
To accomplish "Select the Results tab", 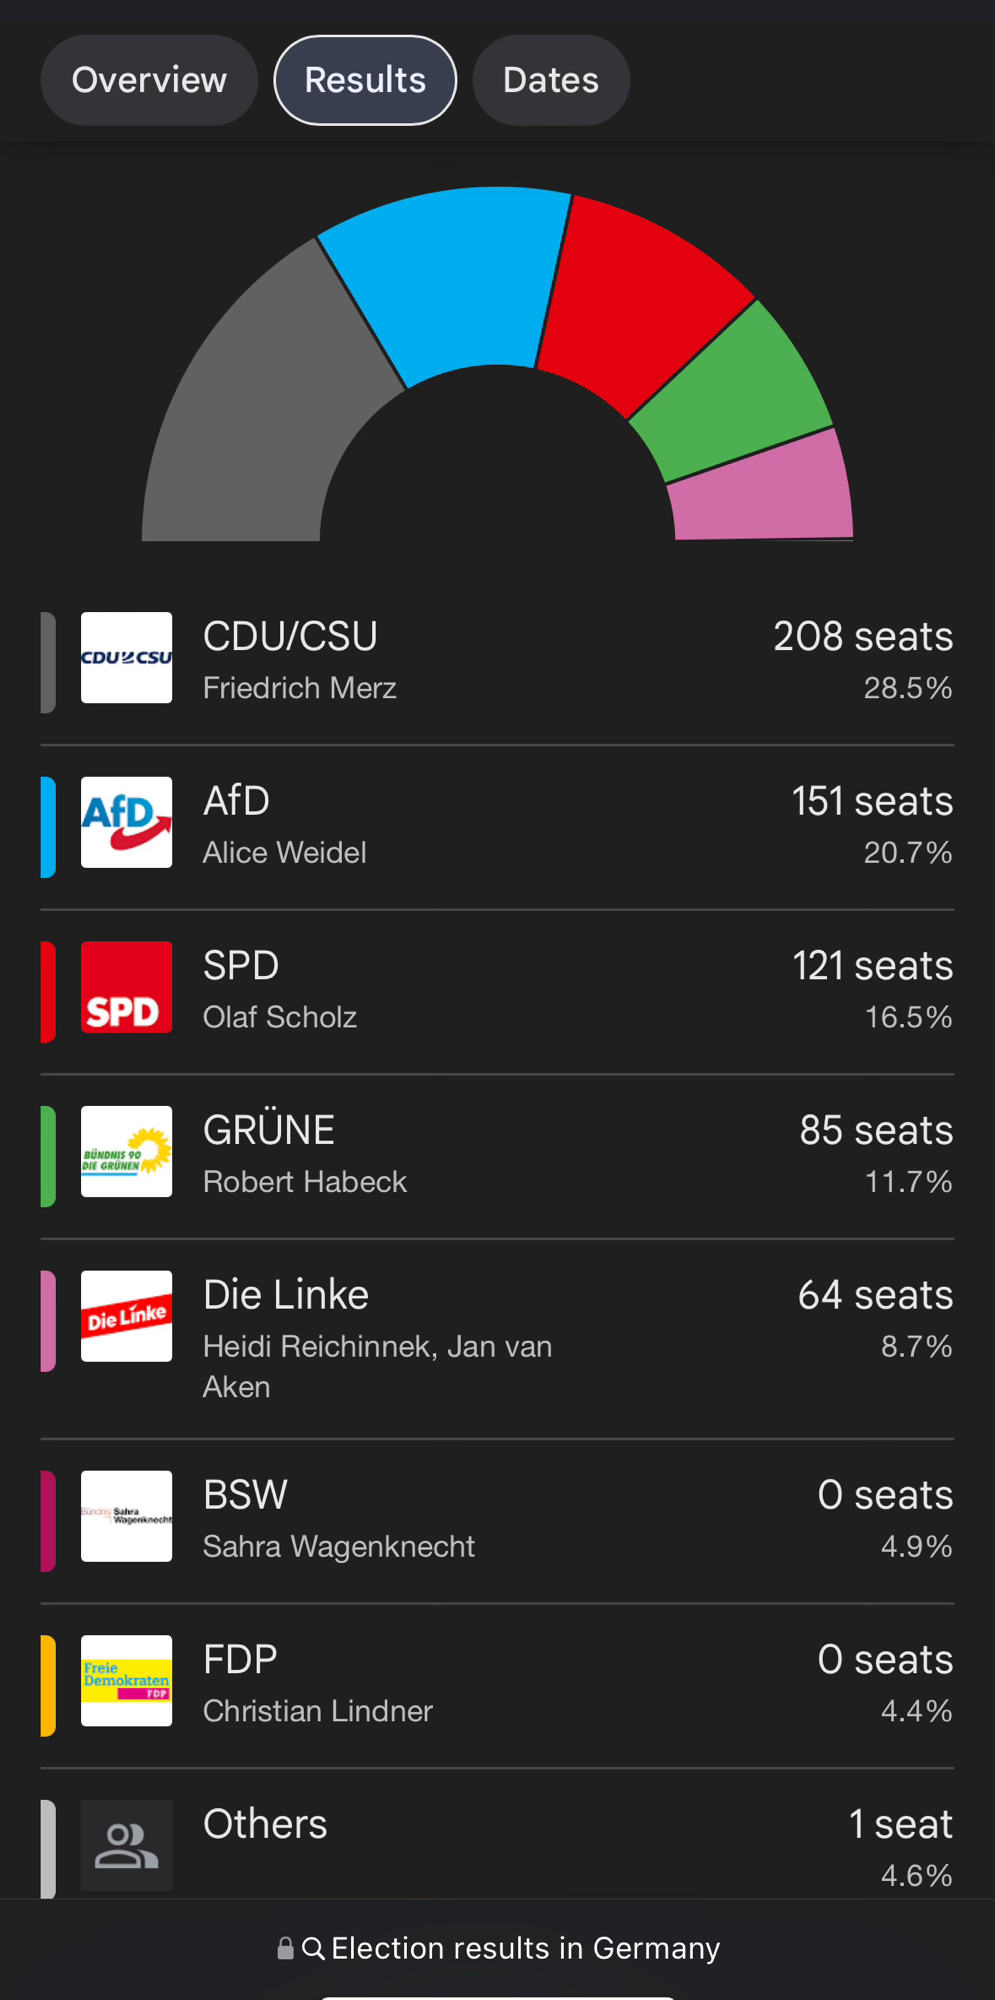I will (x=365, y=80).
